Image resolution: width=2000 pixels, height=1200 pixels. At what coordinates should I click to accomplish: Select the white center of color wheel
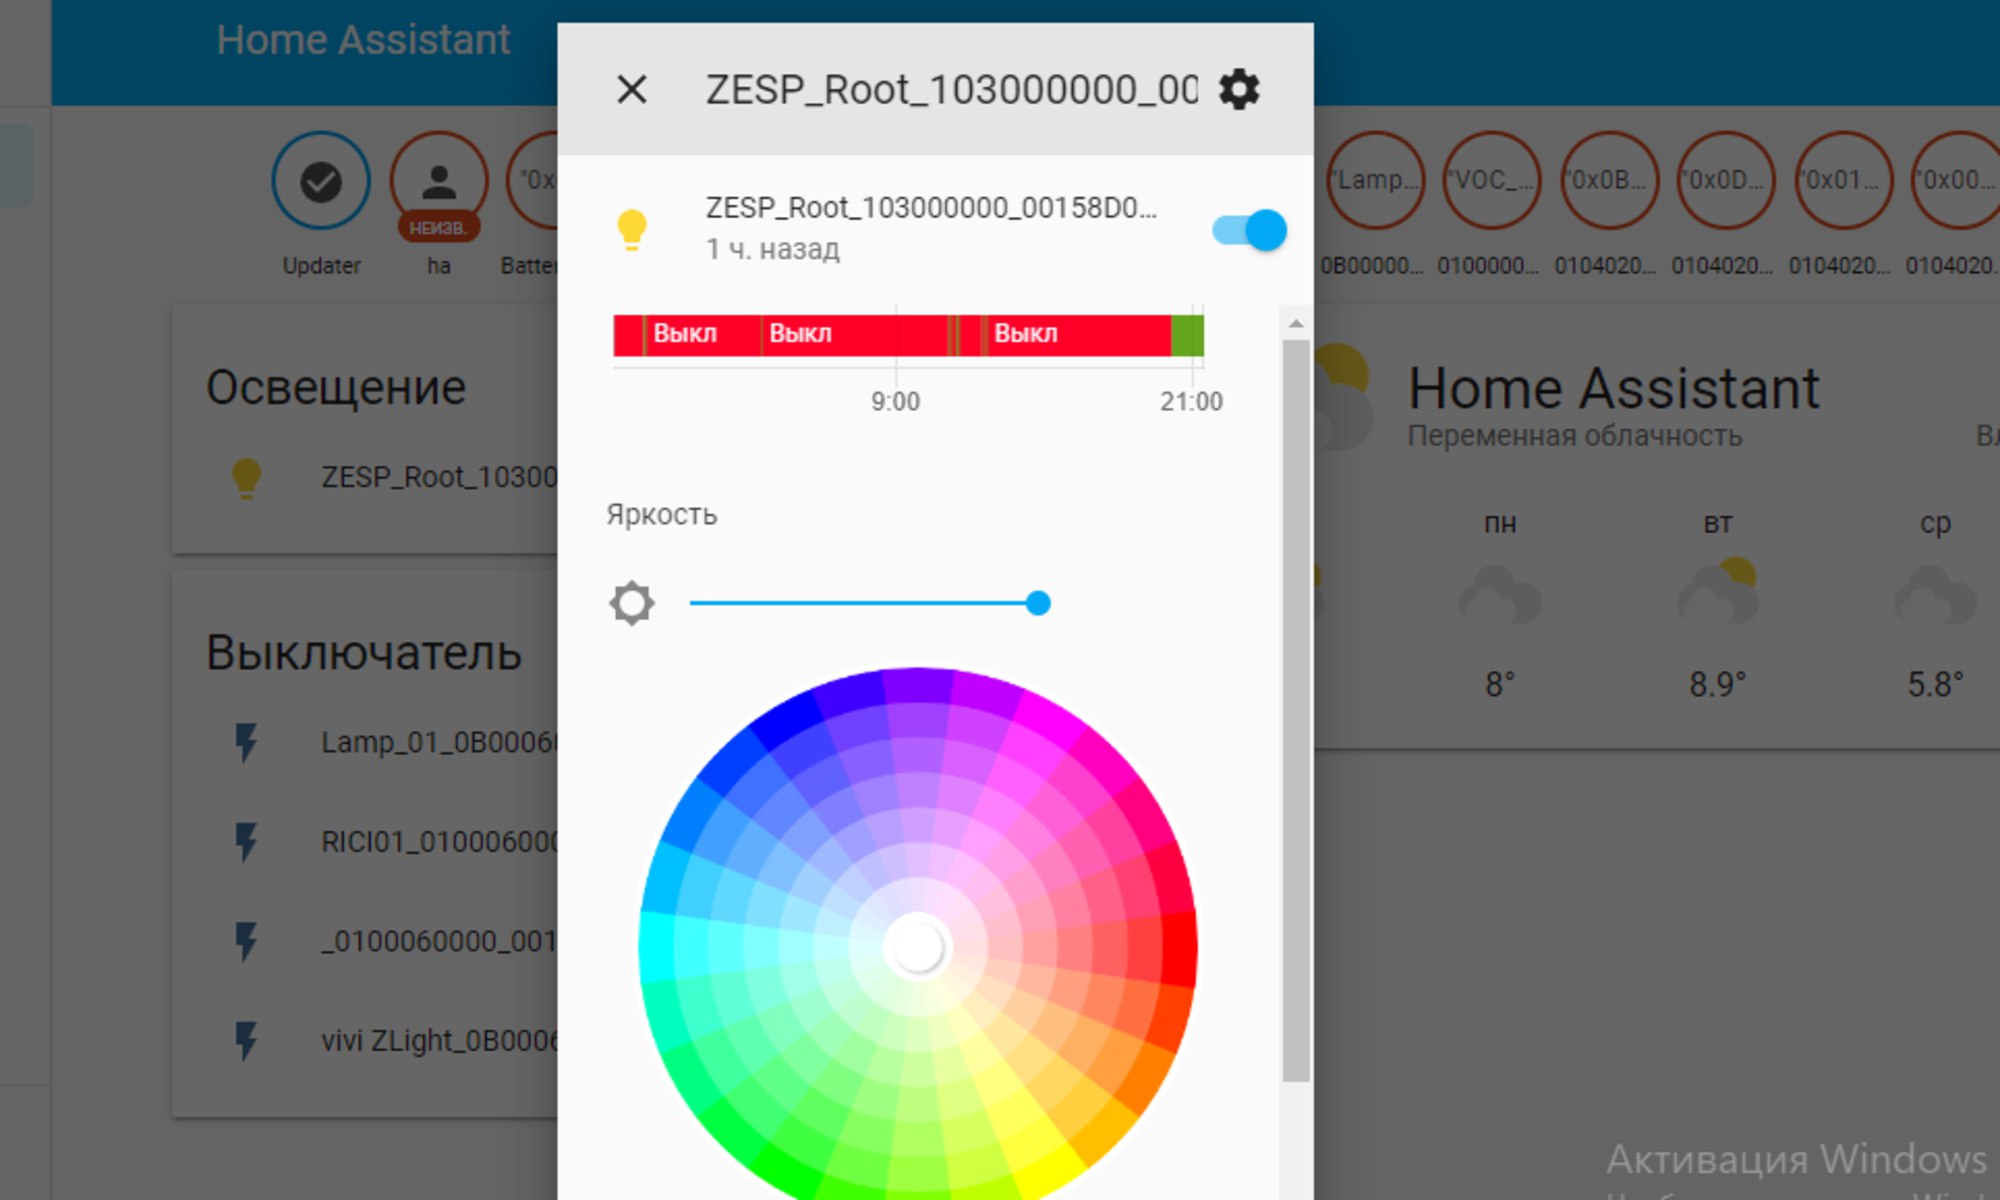pos(917,946)
